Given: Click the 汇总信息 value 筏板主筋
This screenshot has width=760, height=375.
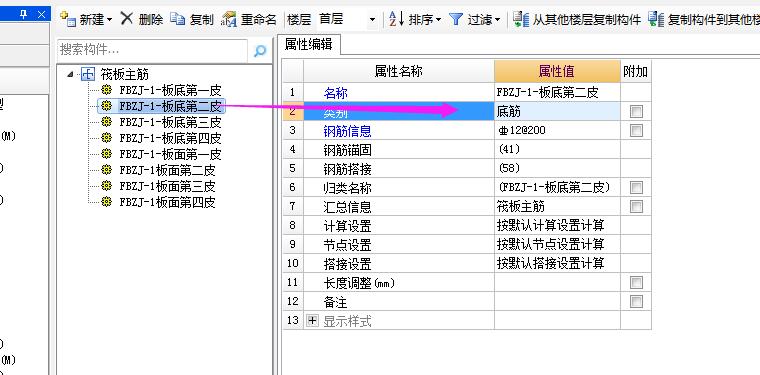Looking at the screenshot, I should [557, 206].
